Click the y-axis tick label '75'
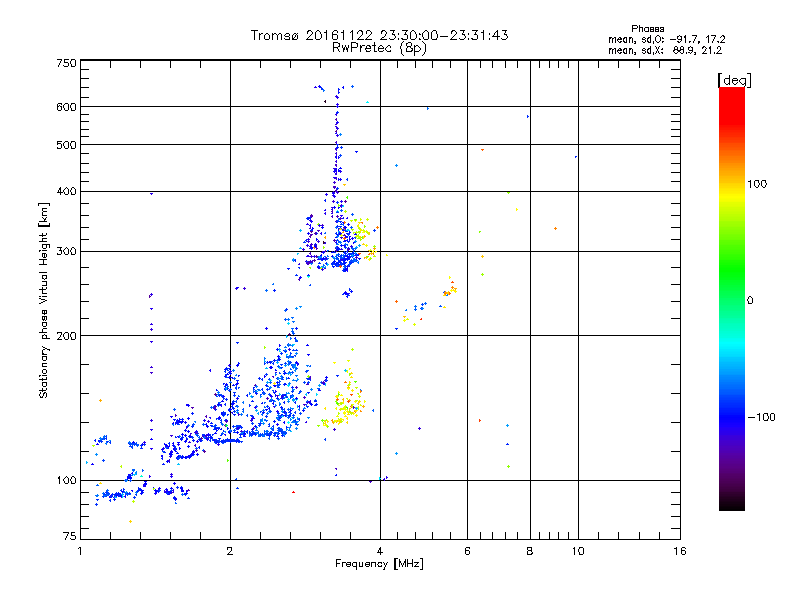The image size is (800, 600). 70,536
